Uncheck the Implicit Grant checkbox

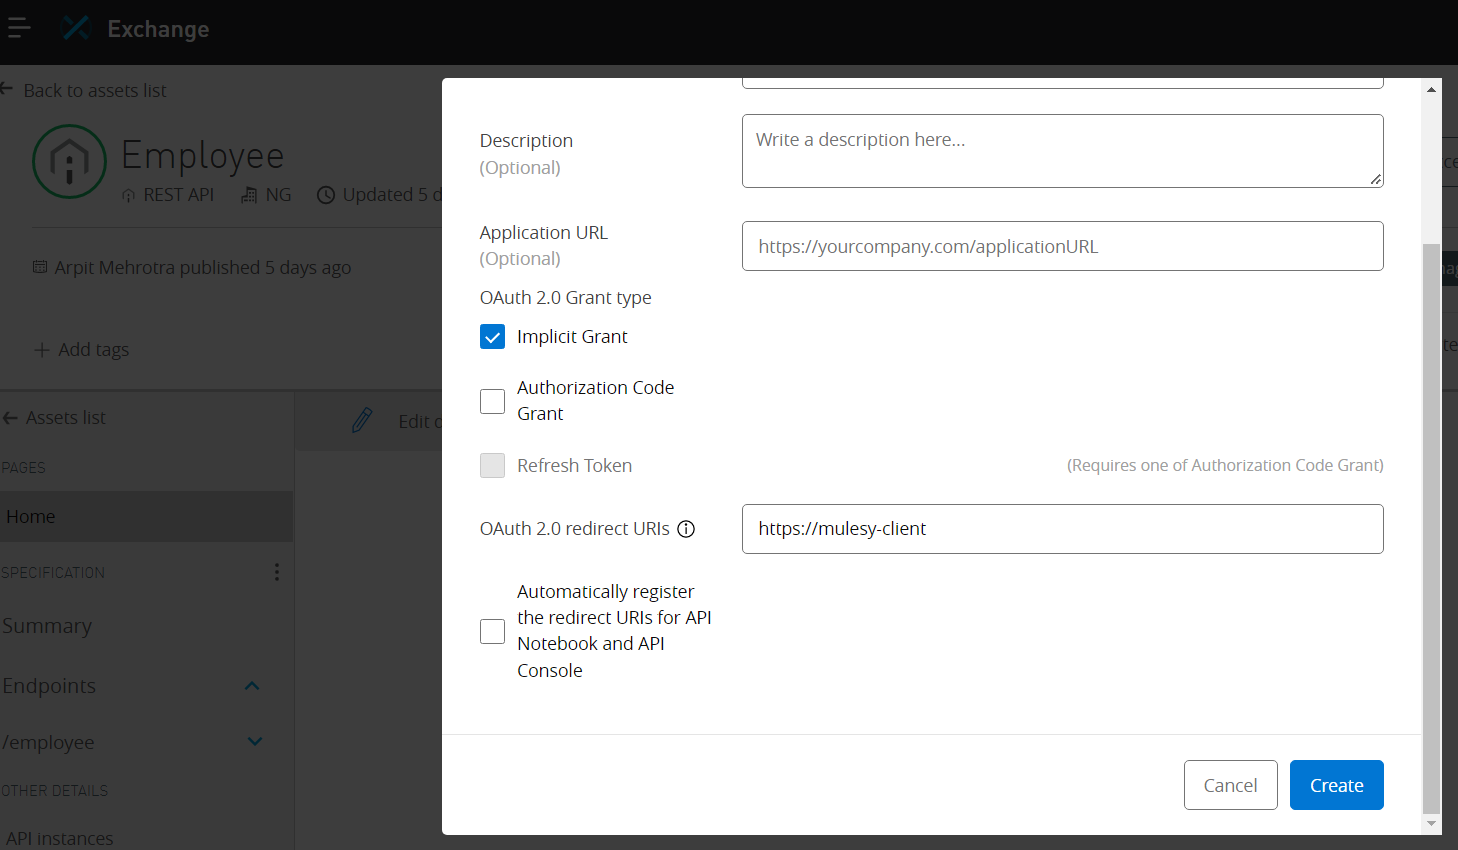492,337
